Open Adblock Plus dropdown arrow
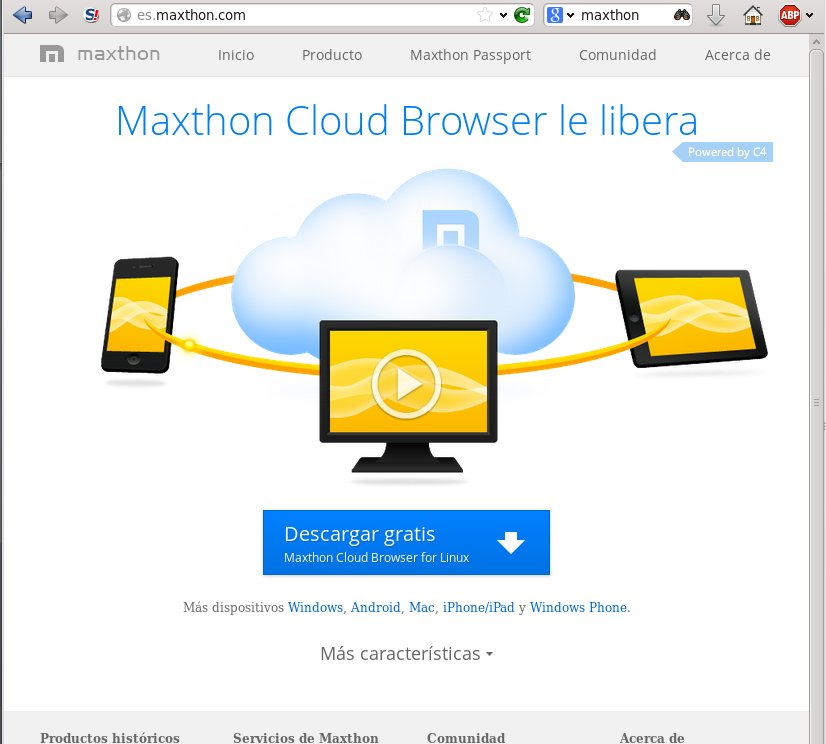Image resolution: width=826 pixels, height=744 pixels. (809, 16)
